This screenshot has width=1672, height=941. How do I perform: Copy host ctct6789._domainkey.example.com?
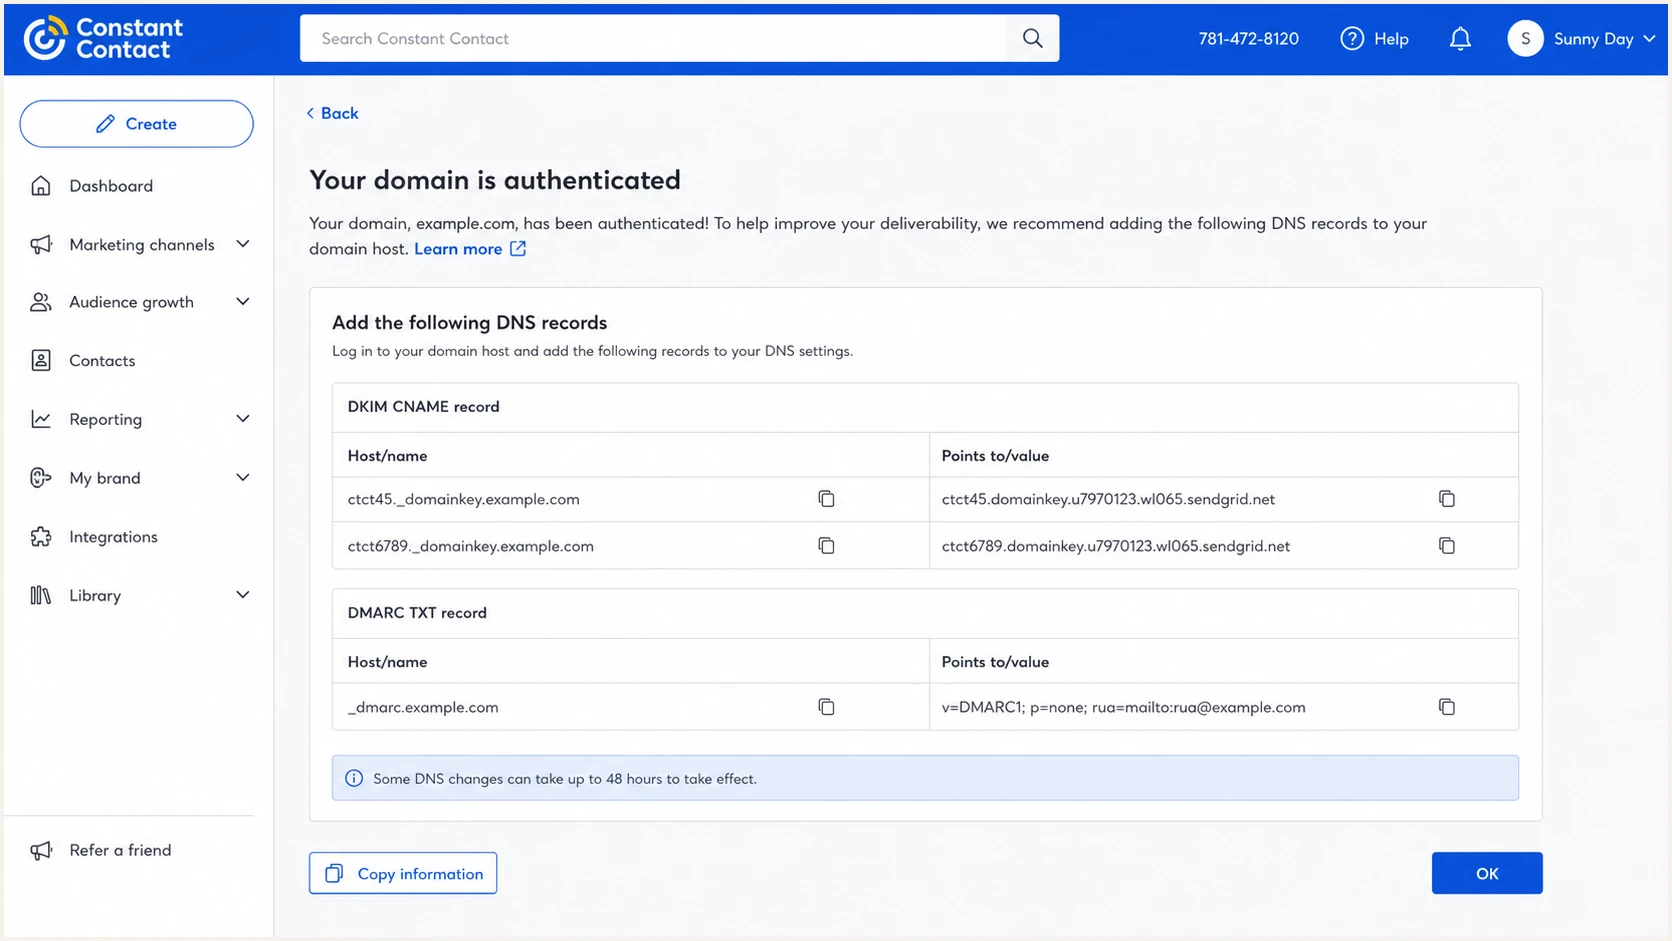coord(826,546)
